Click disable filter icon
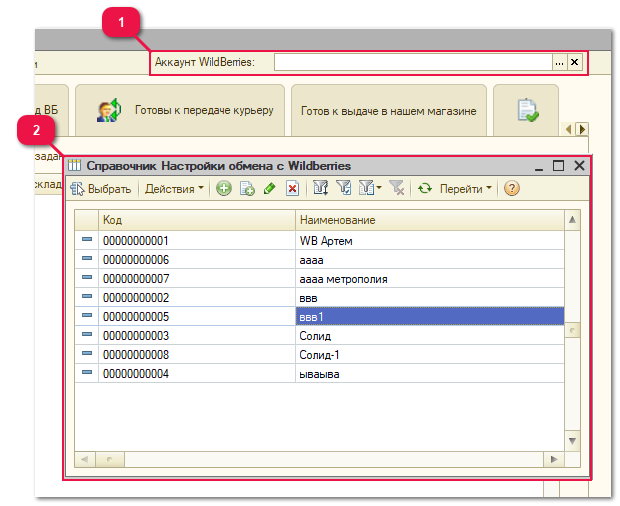The width and height of the screenshot is (620, 506). click(x=396, y=188)
